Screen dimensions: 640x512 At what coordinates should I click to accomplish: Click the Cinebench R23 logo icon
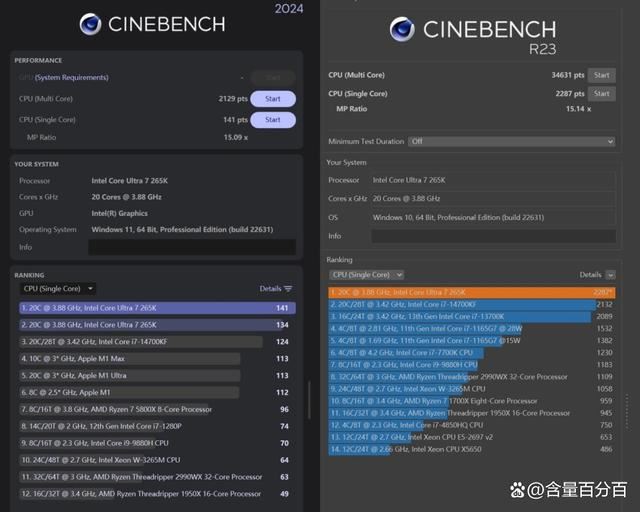pyautogui.click(x=404, y=29)
